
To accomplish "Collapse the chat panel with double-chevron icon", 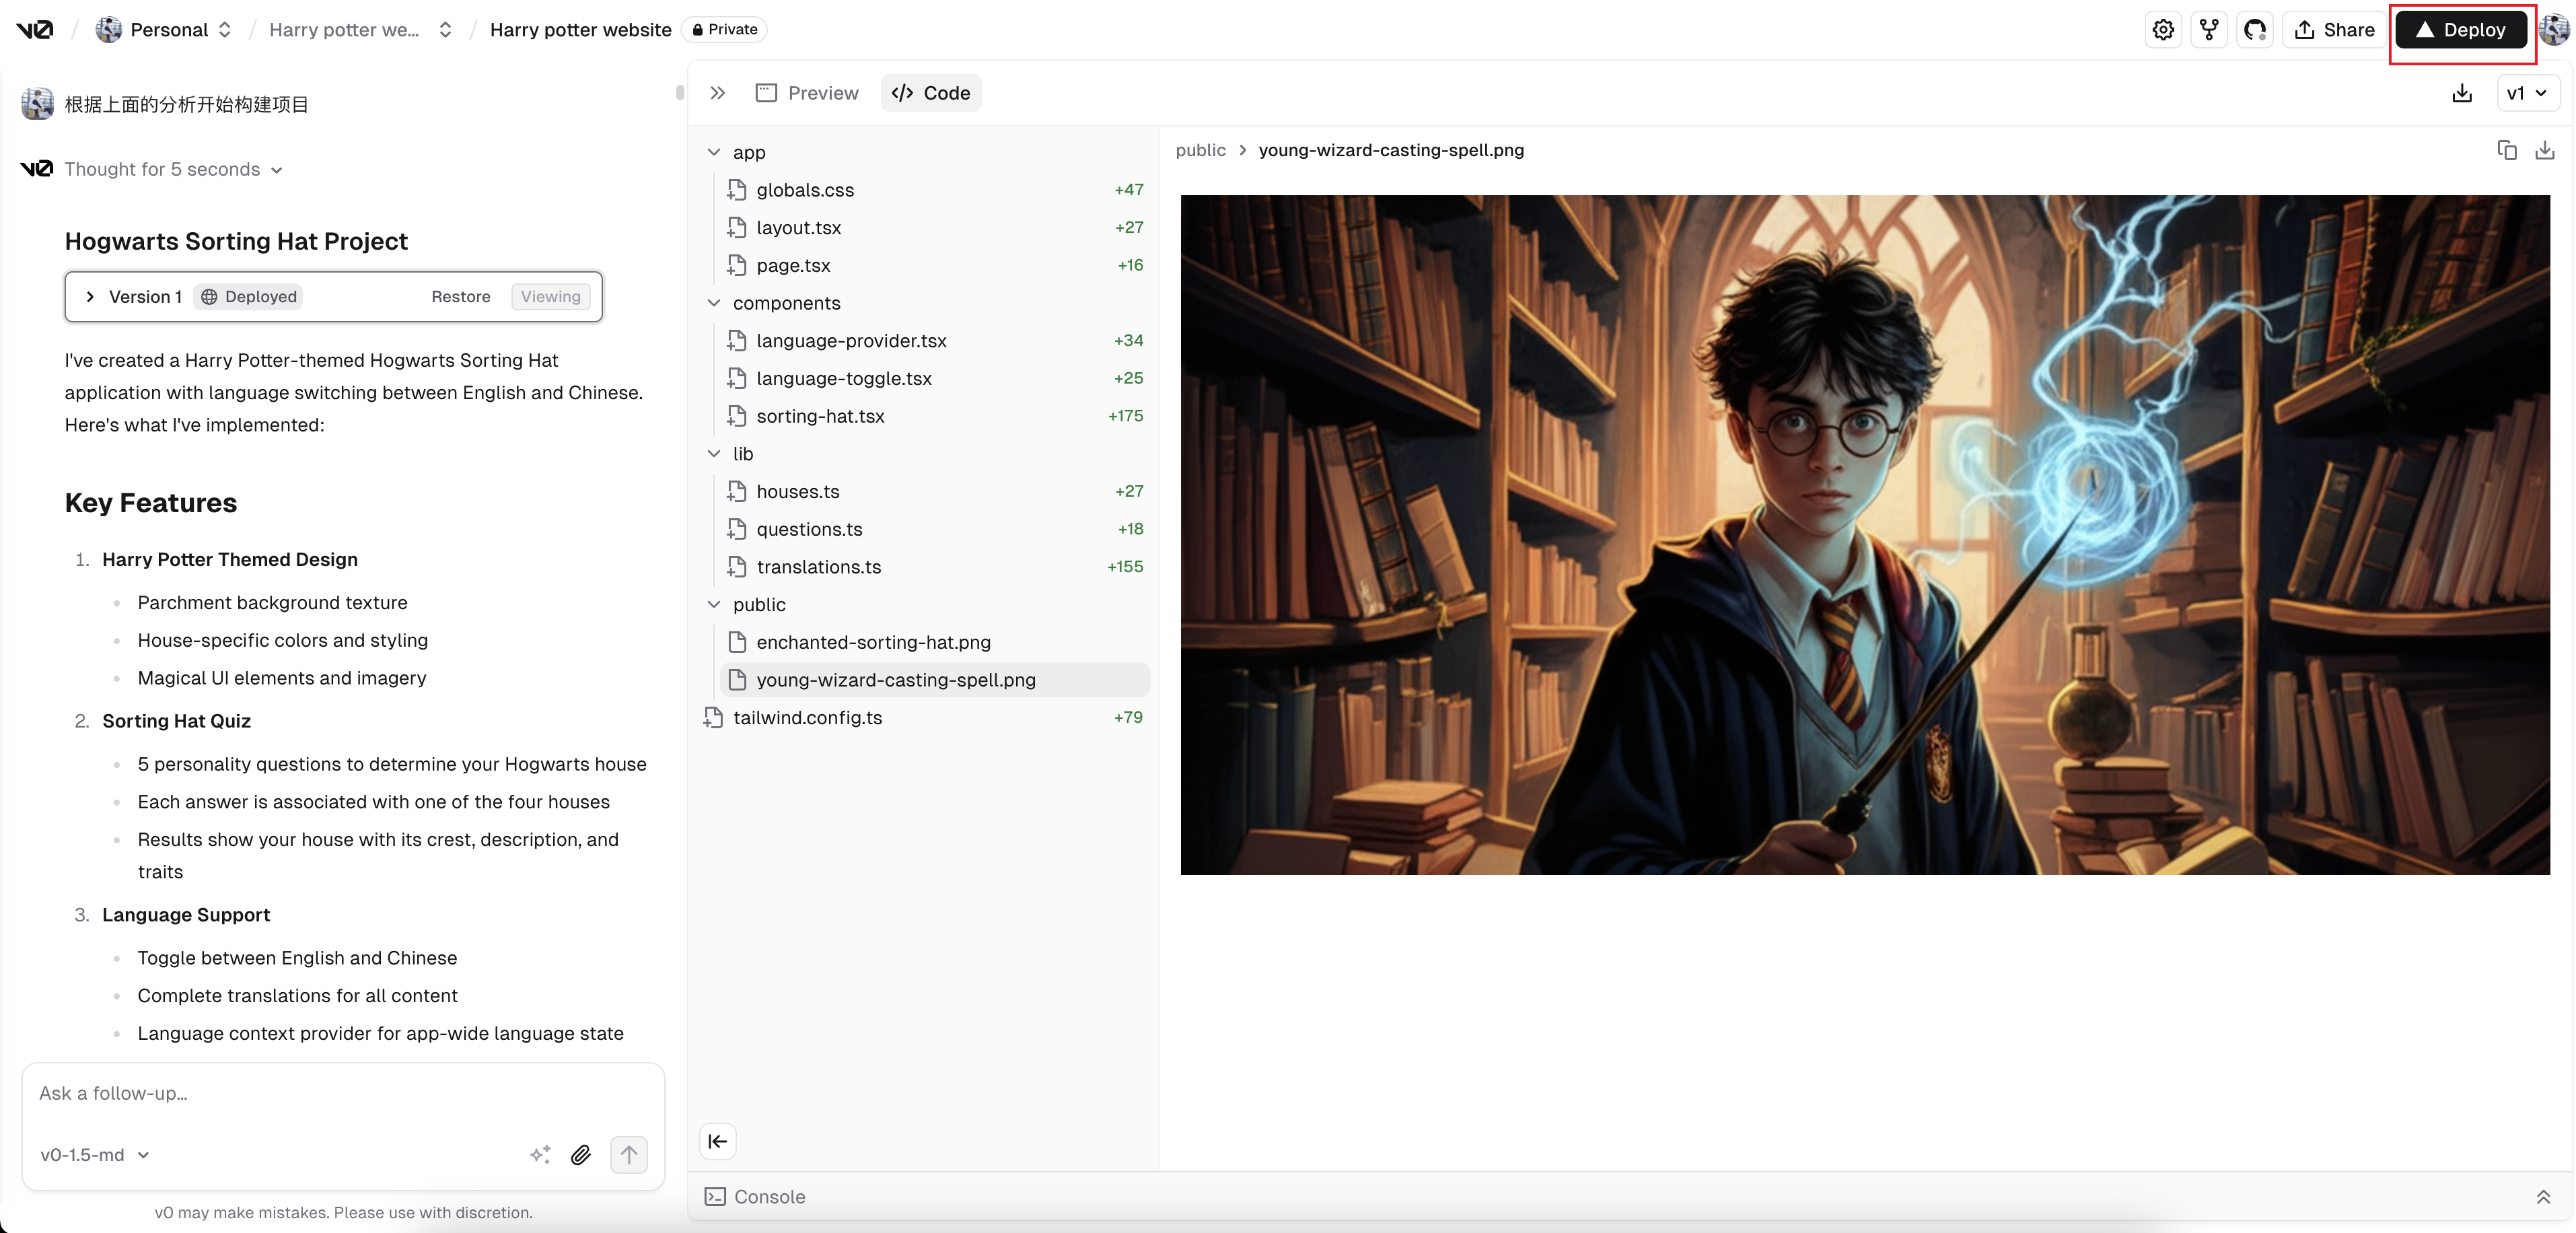I will click(x=717, y=93).
